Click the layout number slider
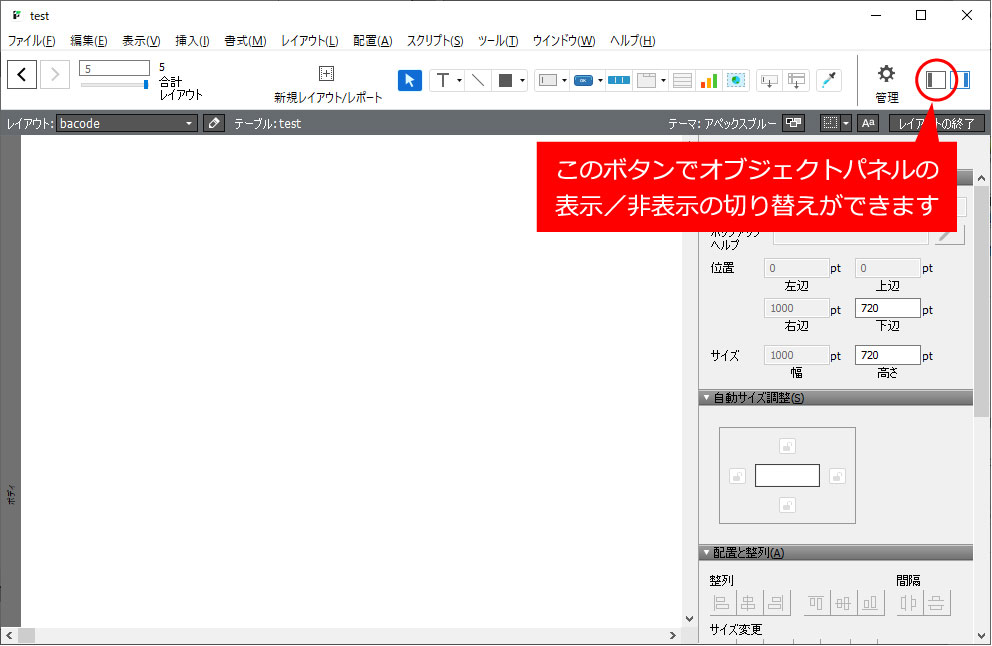Image resolution: width=992 pixels, height=646 pixels. tap(115, 84)
